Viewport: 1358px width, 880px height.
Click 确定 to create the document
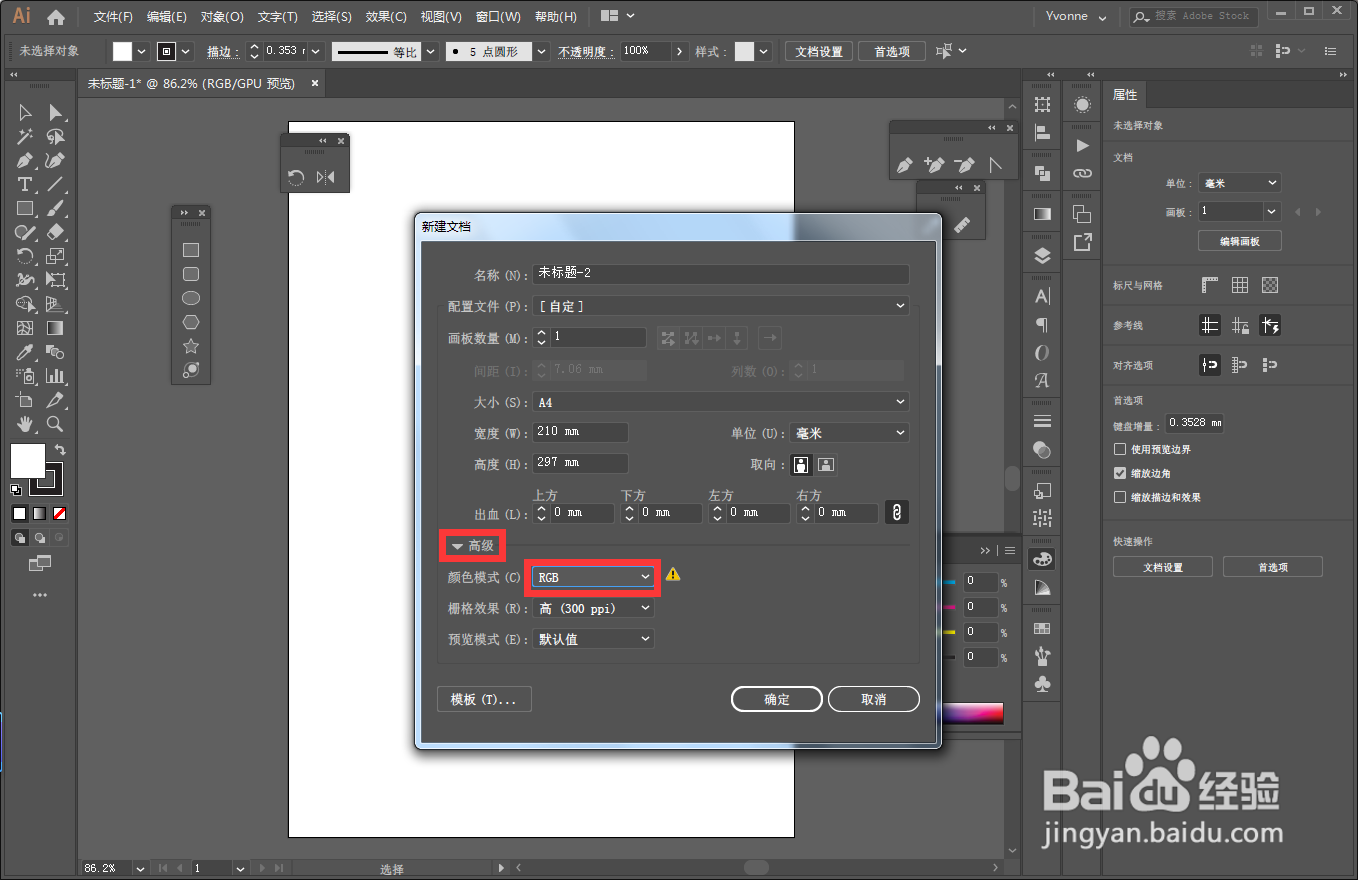pyautogui.click(x=777, y=699)
